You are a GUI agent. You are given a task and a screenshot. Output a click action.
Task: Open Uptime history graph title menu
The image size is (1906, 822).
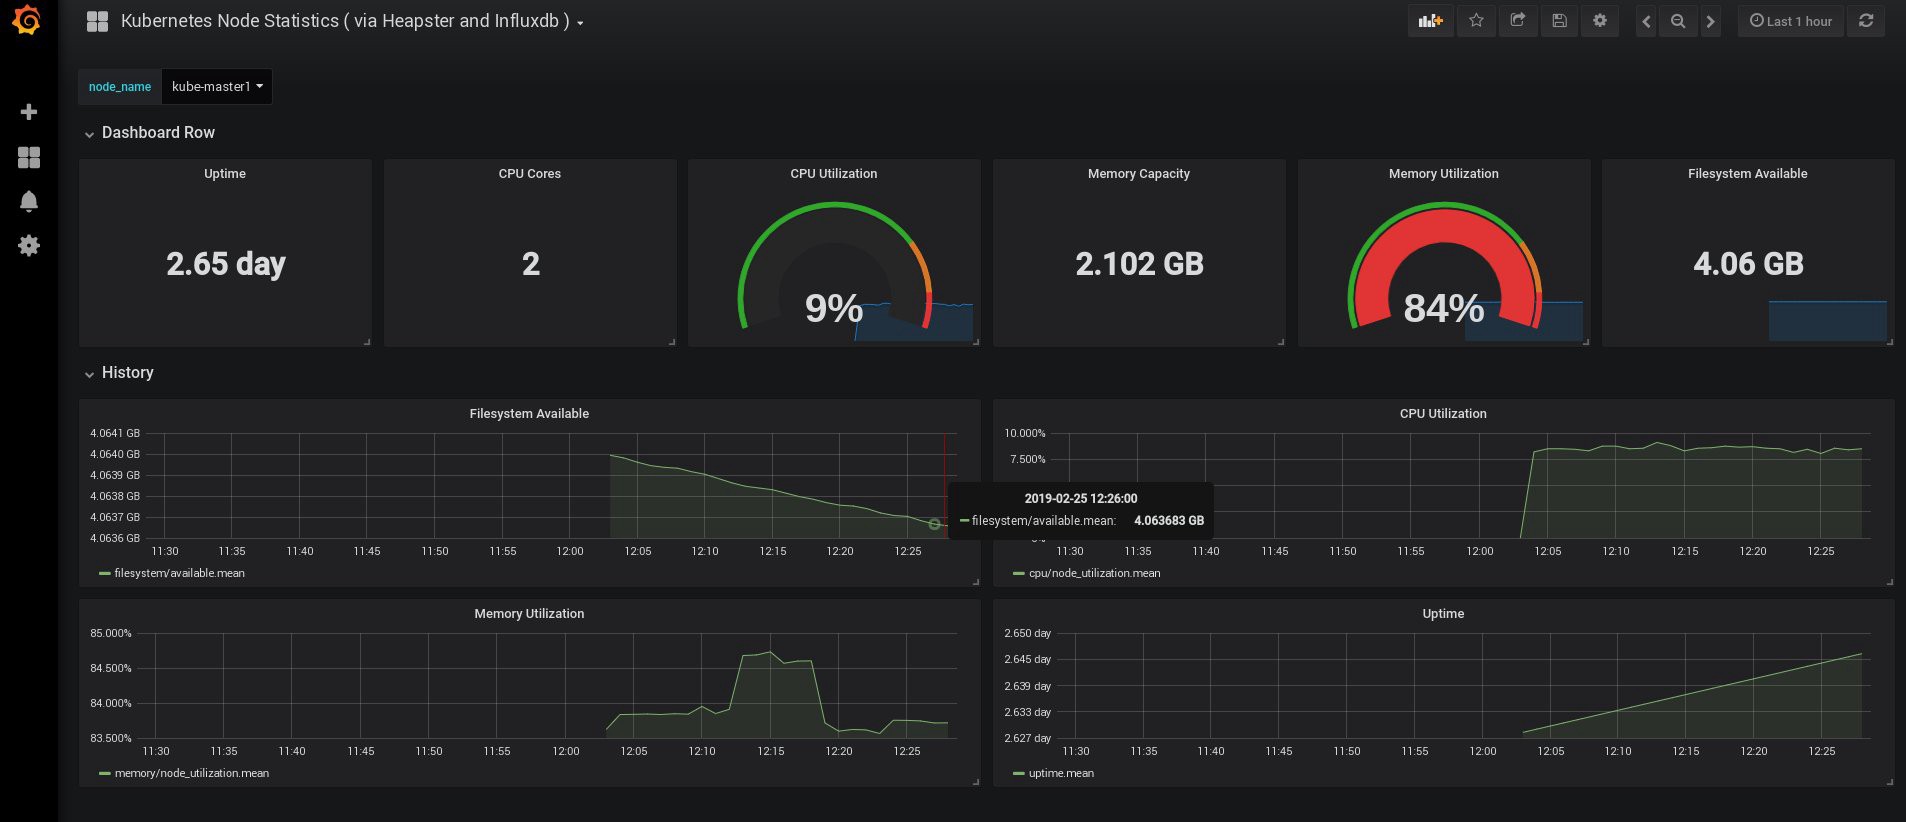coord(1443,614)
